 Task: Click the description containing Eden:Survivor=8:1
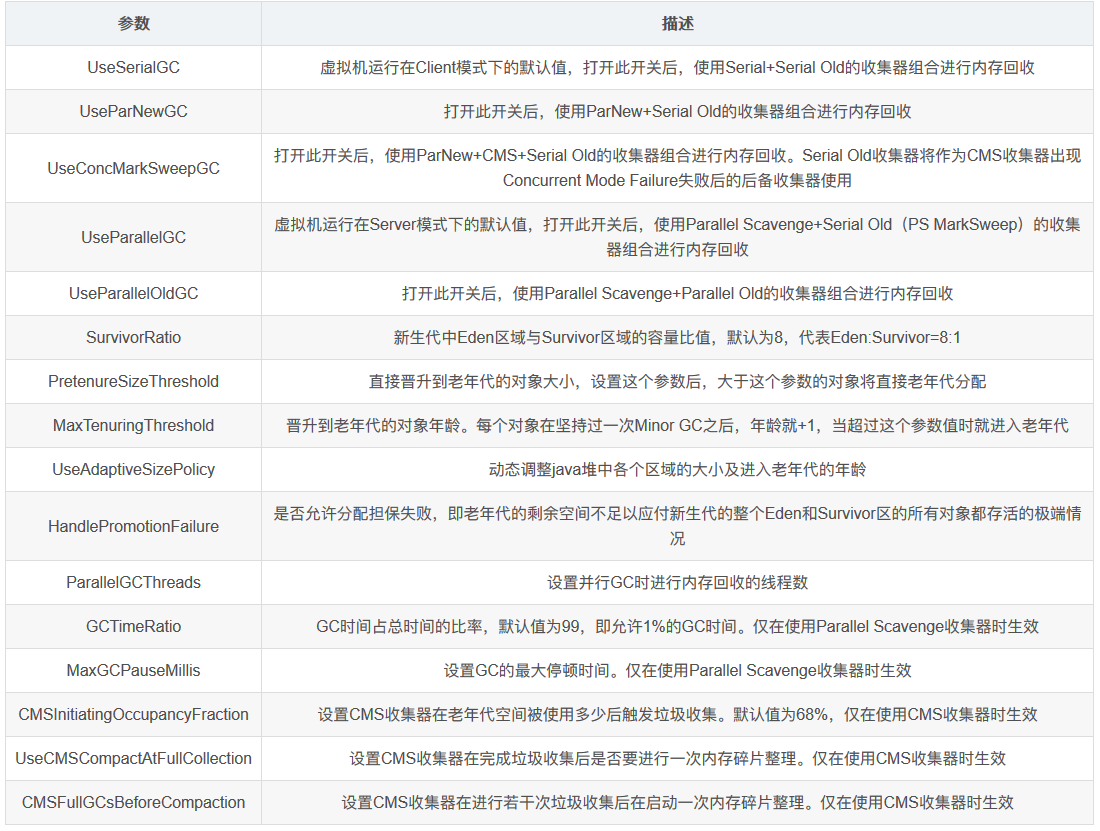tap(677, 337)
